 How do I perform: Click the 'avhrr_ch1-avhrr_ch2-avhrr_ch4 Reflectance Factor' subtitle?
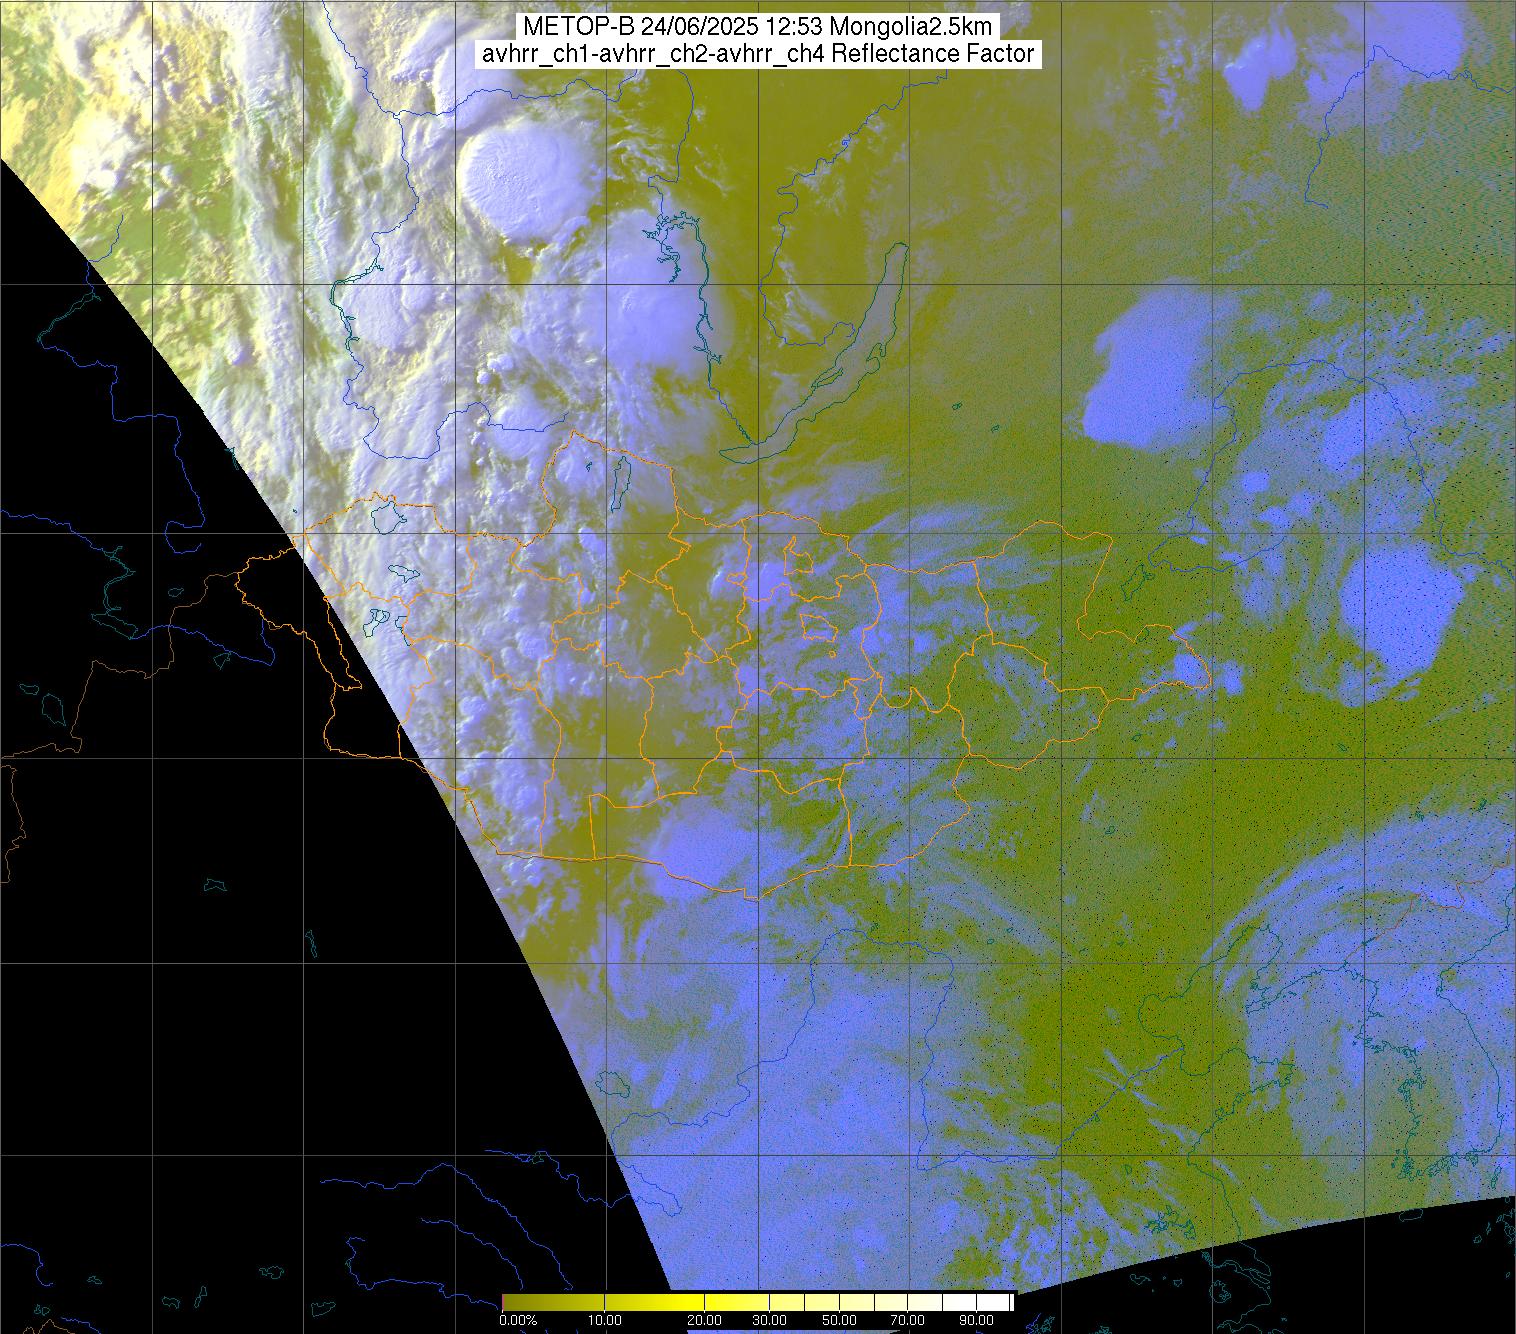[757, 54]
